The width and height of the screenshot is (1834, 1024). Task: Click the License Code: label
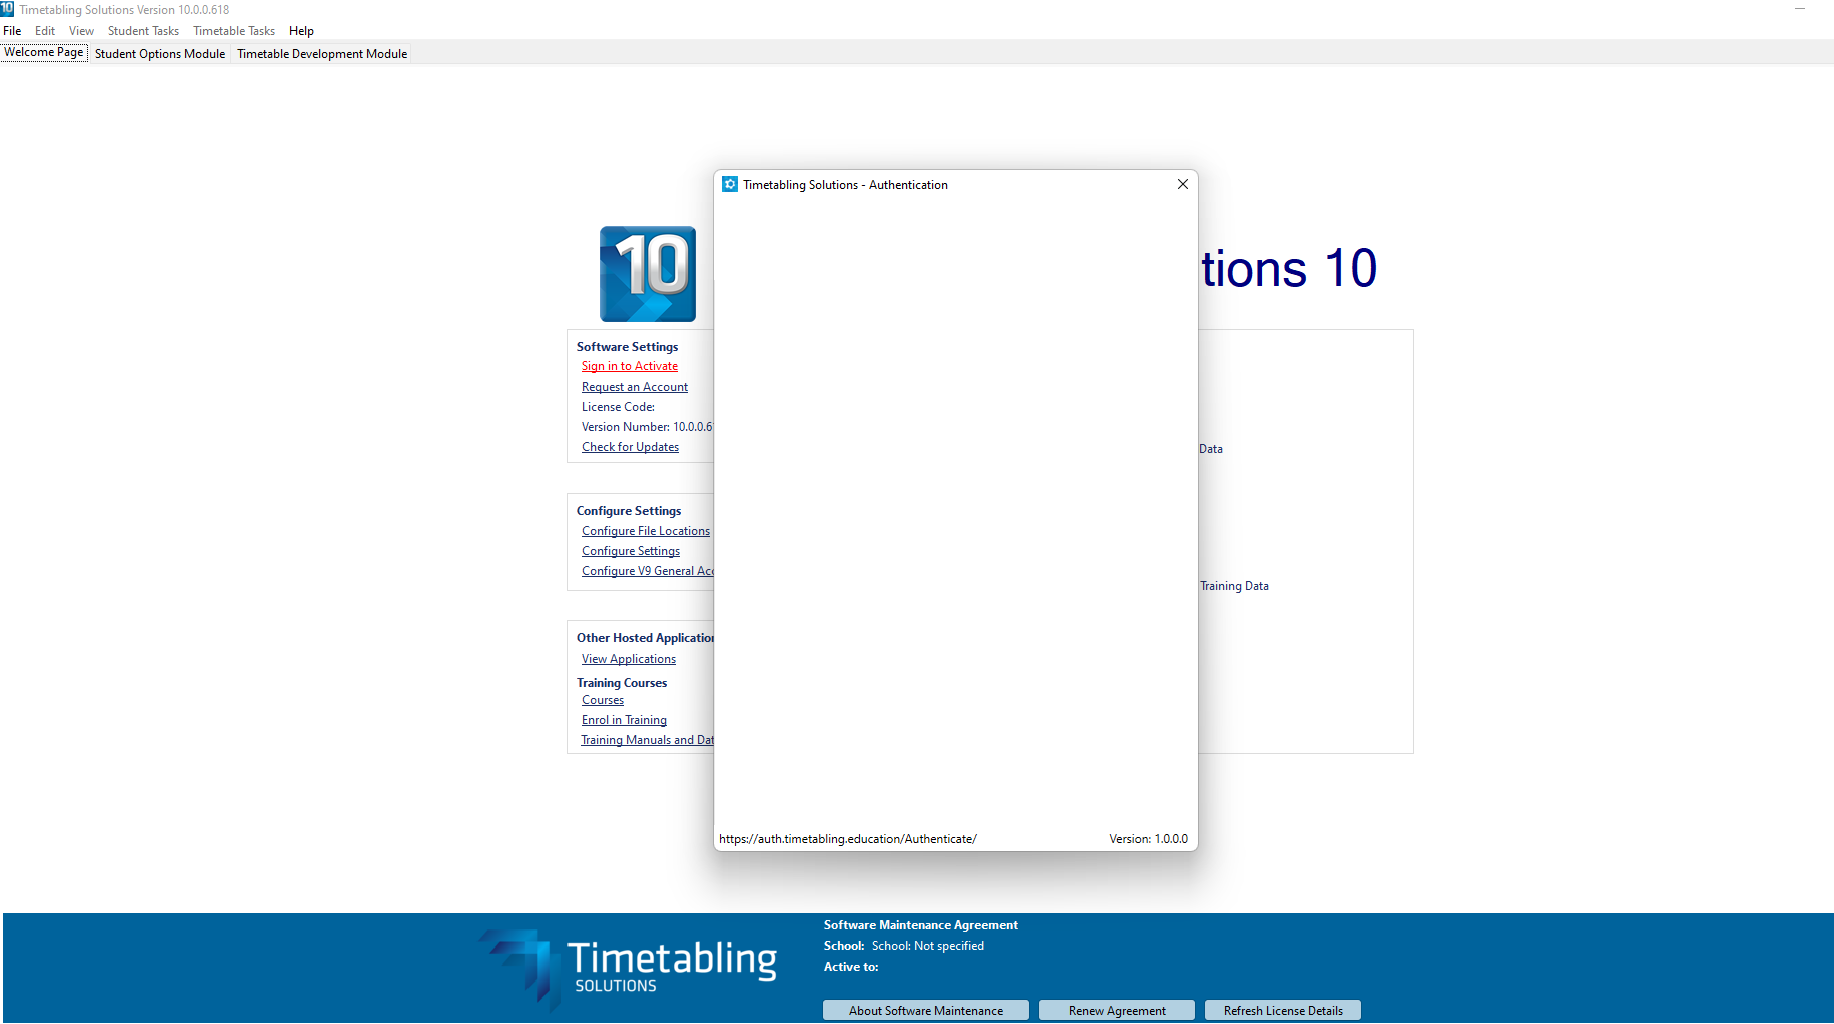tap(618, 407)
